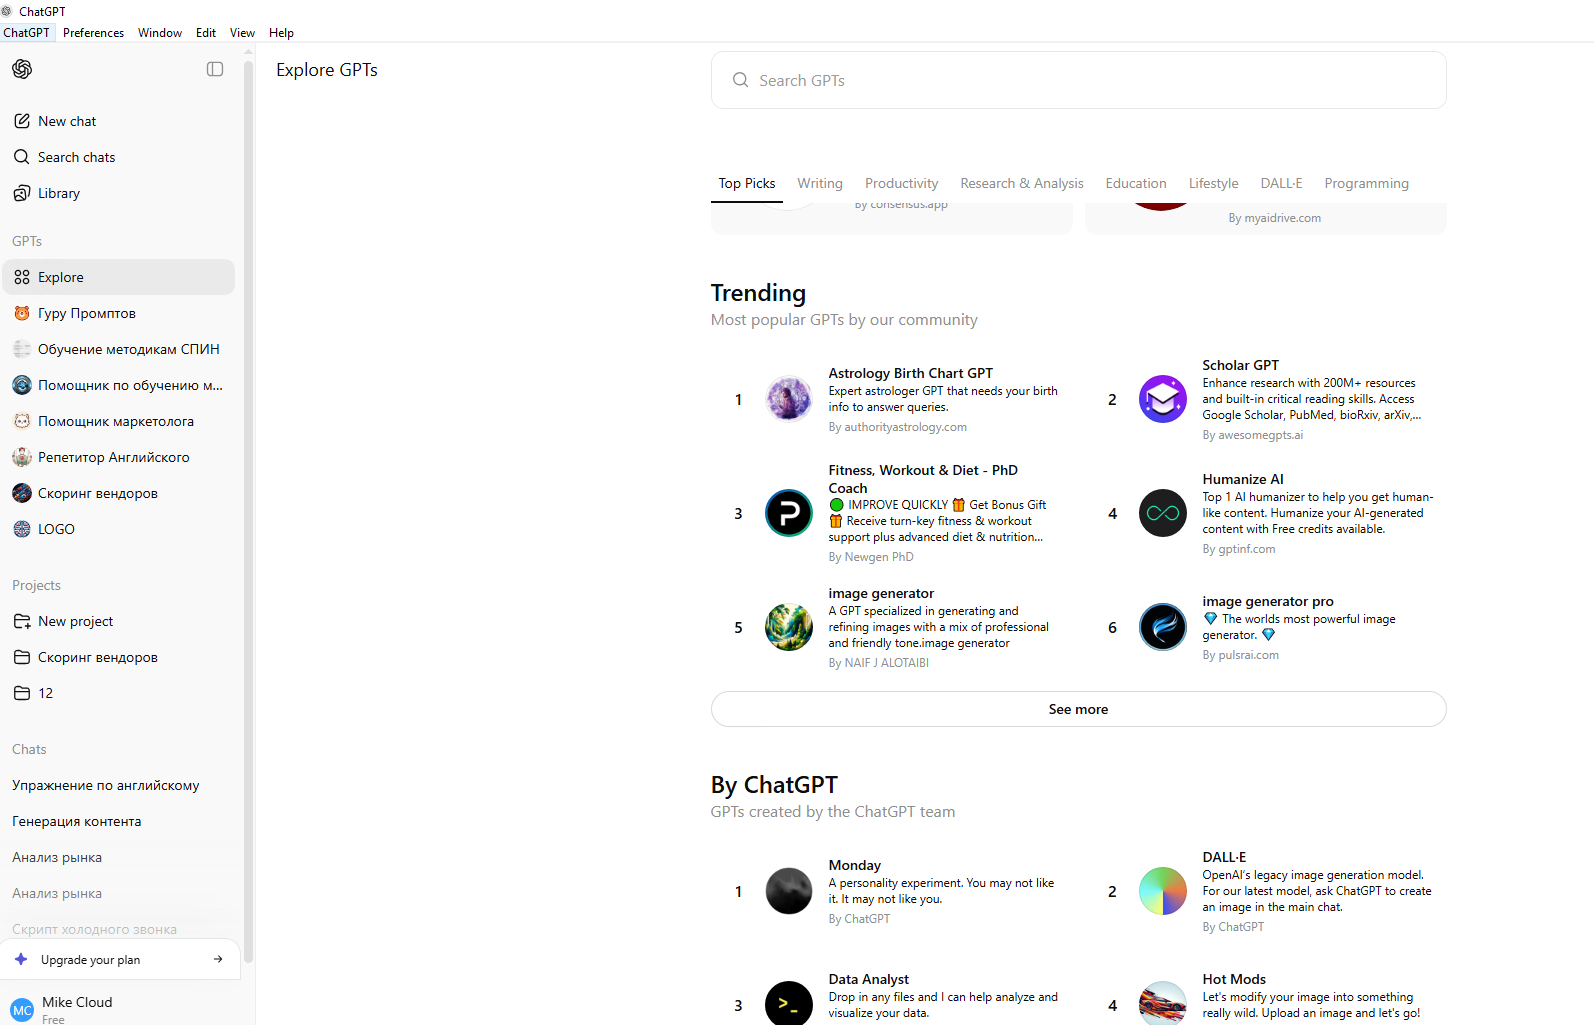Select the Programming category tab
Image resolution: width=1594 pixels, height=1025 pixels.
point(1366,183)
